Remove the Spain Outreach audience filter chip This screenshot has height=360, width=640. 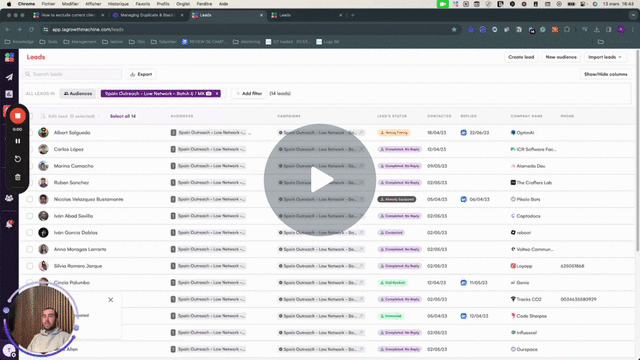[217, 93]
